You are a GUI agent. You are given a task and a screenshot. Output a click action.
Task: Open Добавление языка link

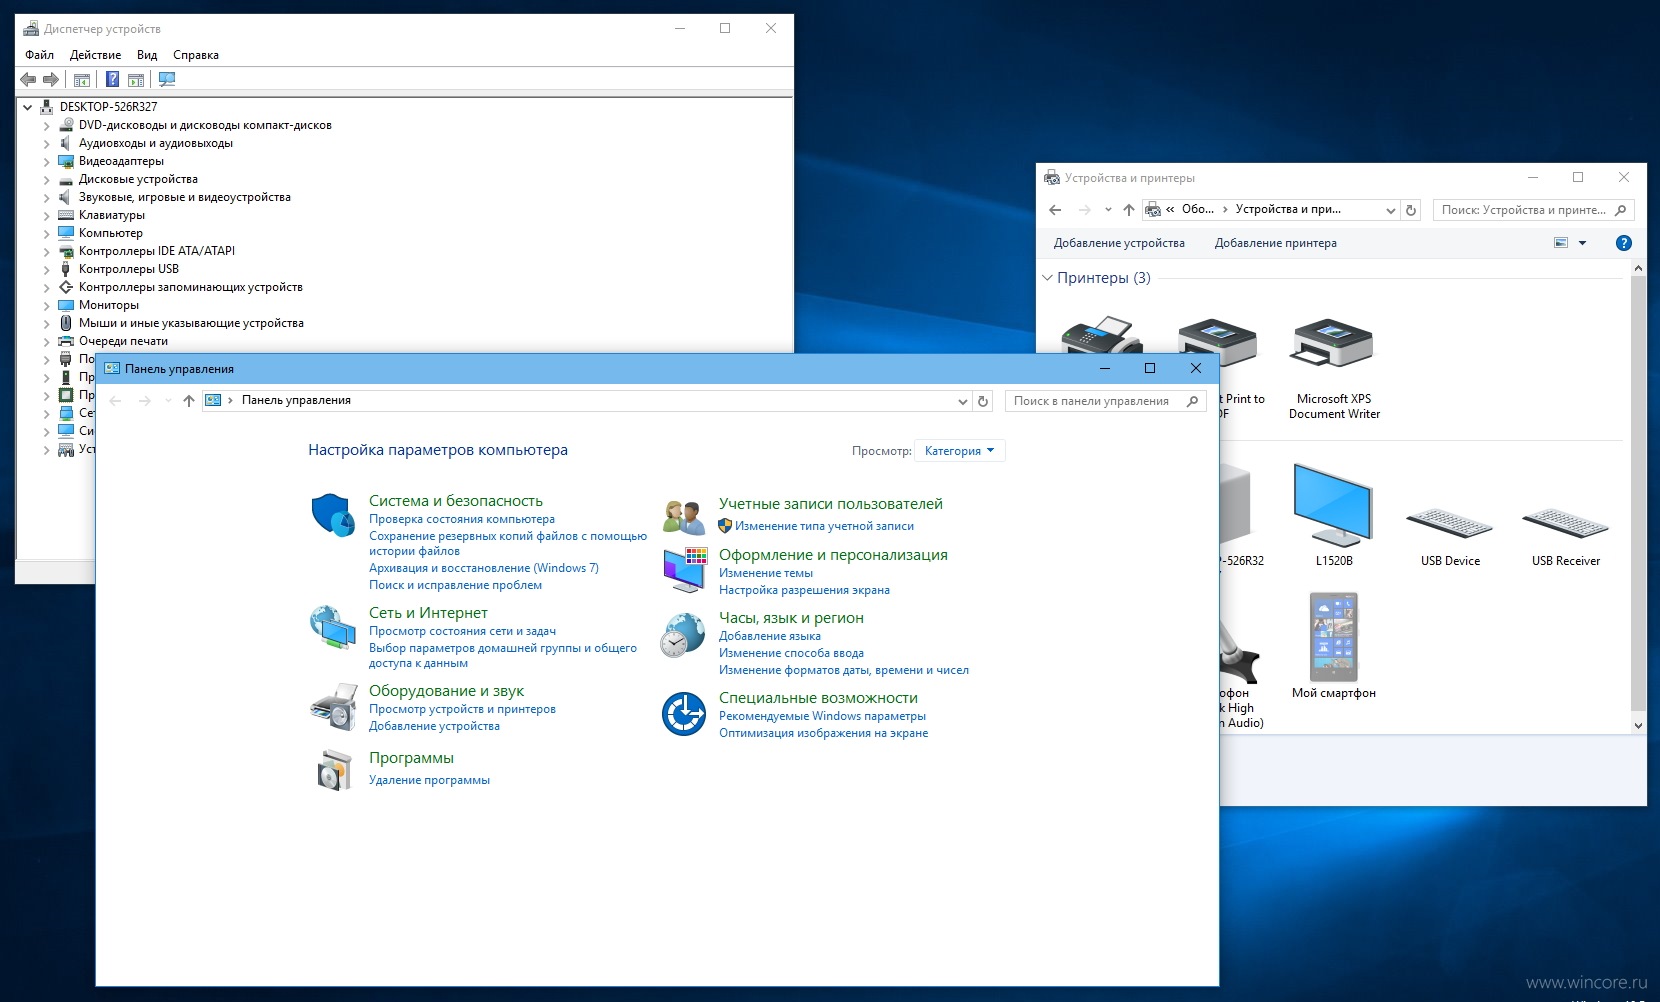(770, 636)
